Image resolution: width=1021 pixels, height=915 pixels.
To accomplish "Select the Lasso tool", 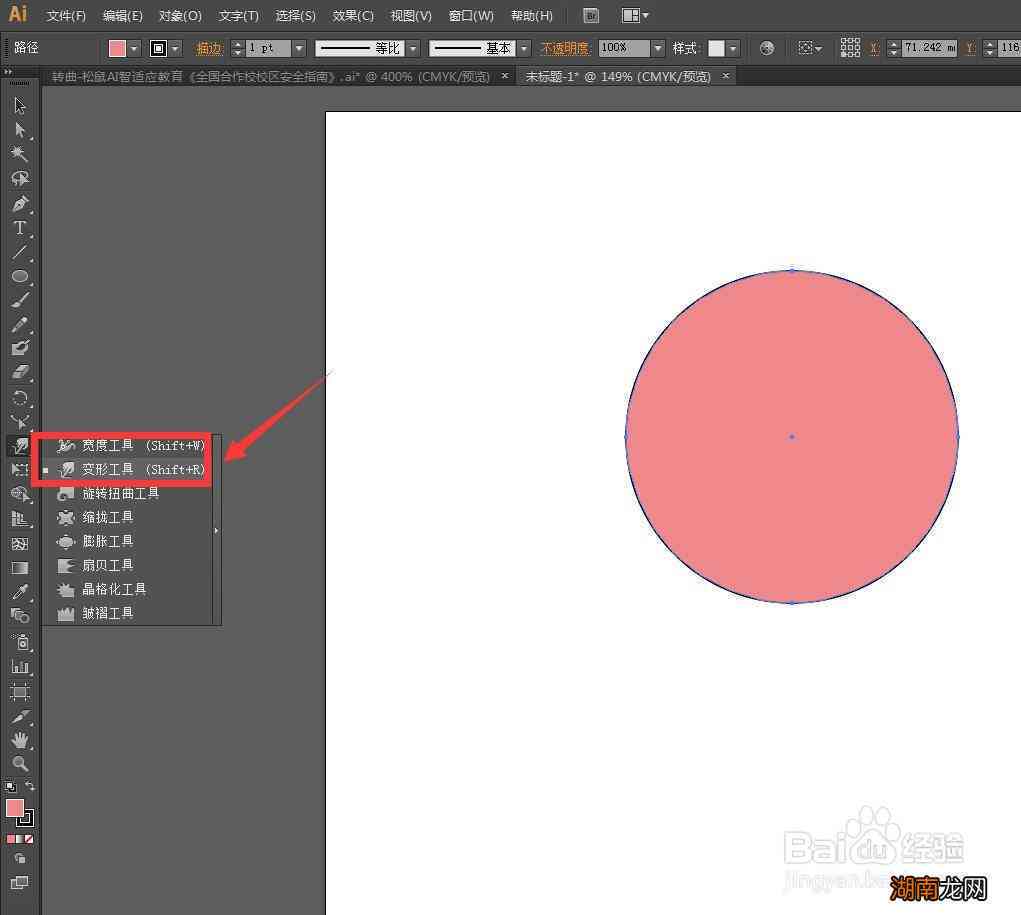I will [20, 178].
